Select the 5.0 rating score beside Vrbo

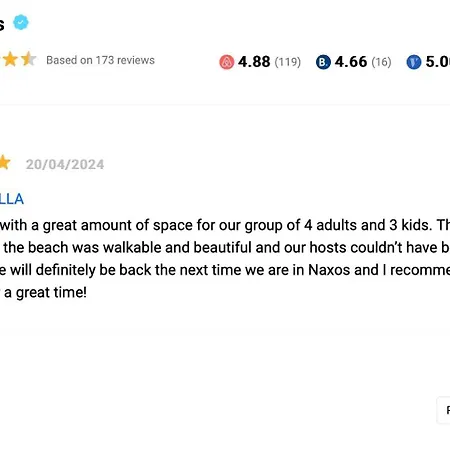[x=438, y=62]
